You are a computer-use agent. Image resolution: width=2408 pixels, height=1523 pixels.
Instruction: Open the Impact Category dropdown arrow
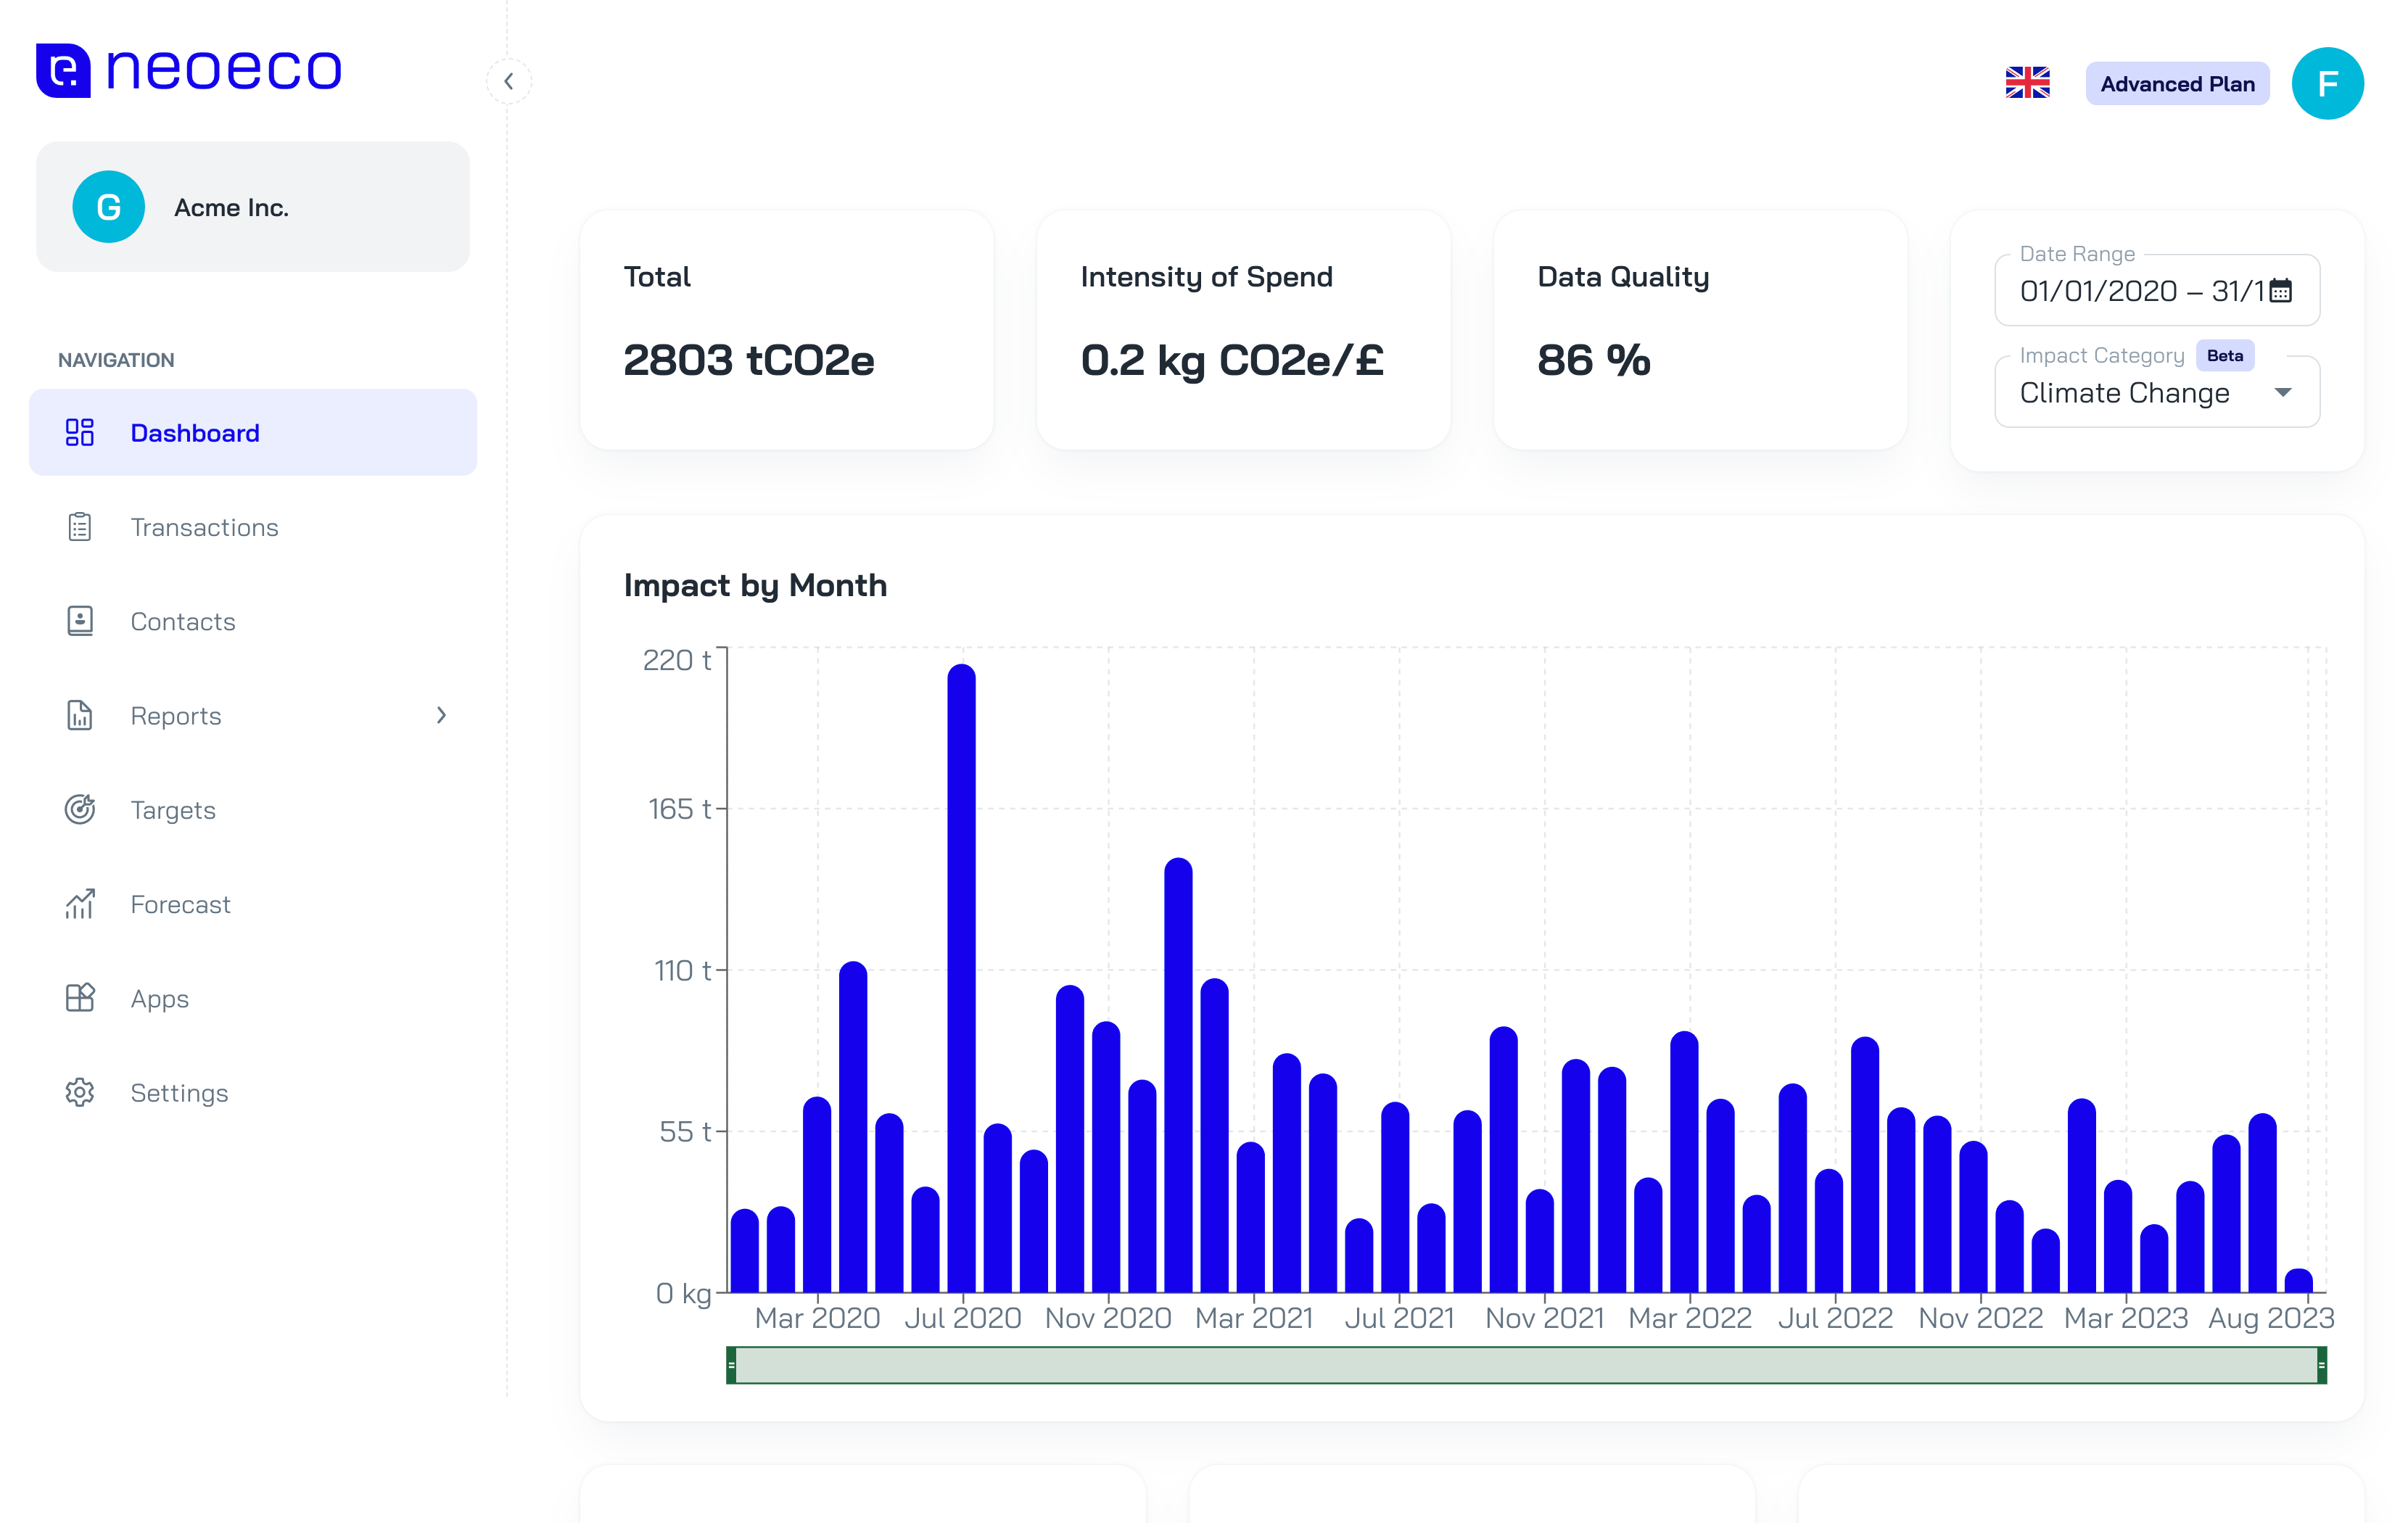[2283, 392]
